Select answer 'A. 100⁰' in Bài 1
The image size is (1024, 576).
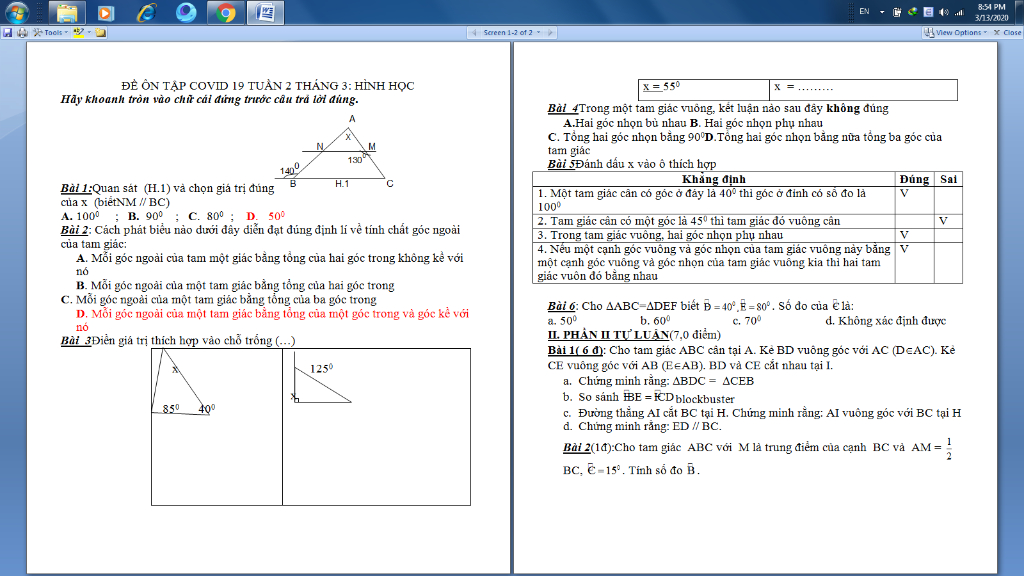[80, 216]
